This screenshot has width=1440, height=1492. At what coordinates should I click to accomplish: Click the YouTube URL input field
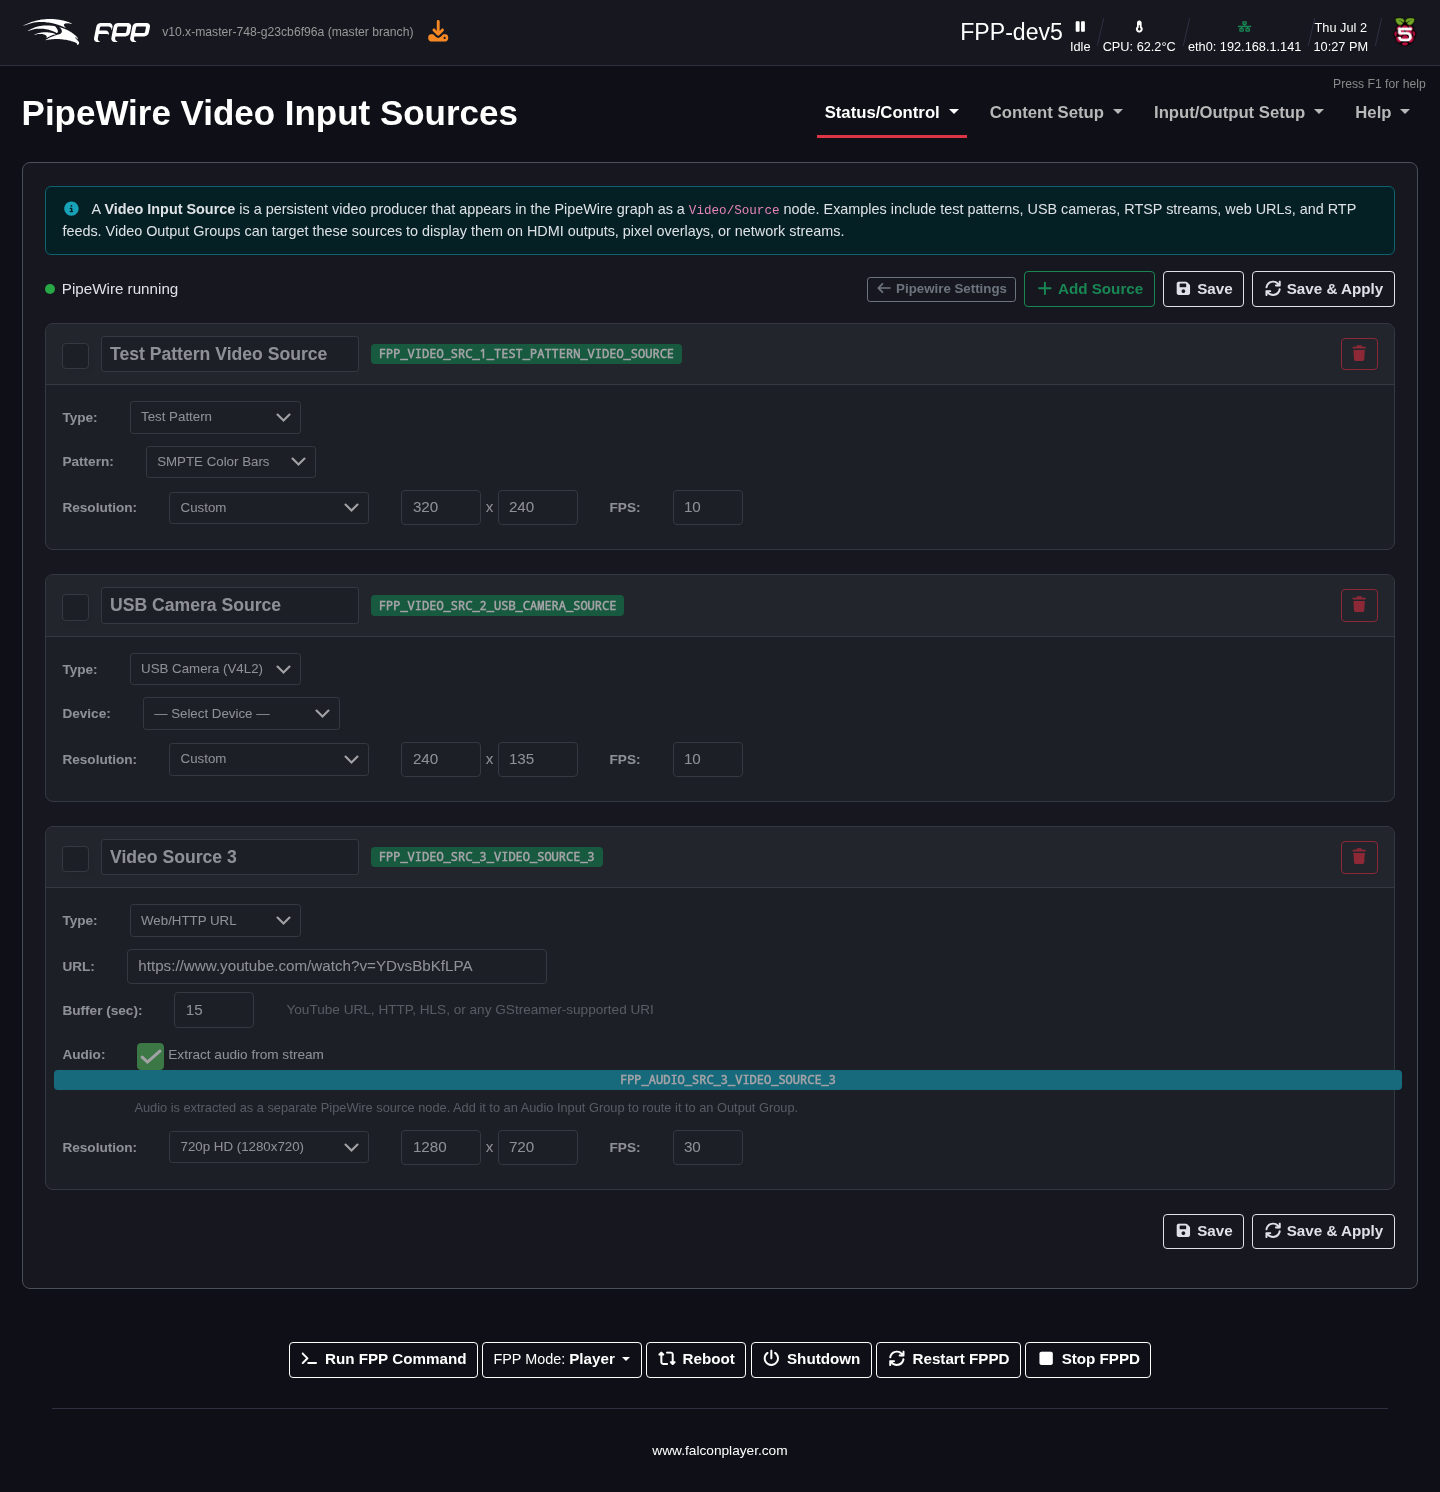tap(337, 966)
